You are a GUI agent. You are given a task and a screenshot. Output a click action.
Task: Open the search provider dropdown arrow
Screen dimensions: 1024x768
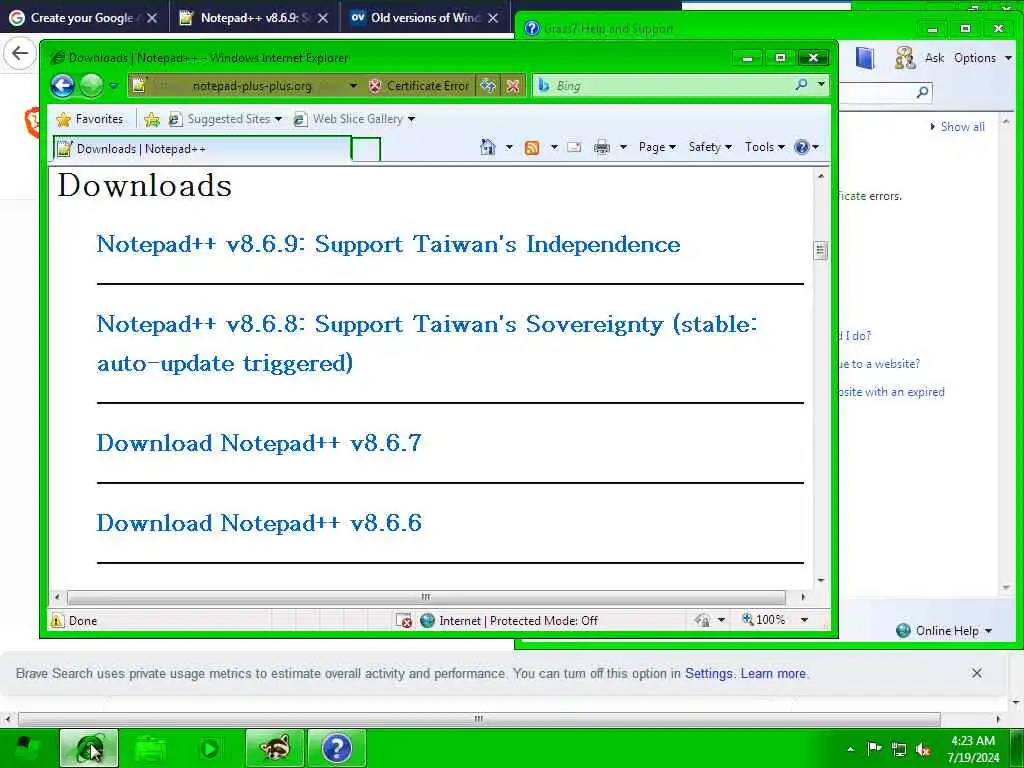[821, 84]
